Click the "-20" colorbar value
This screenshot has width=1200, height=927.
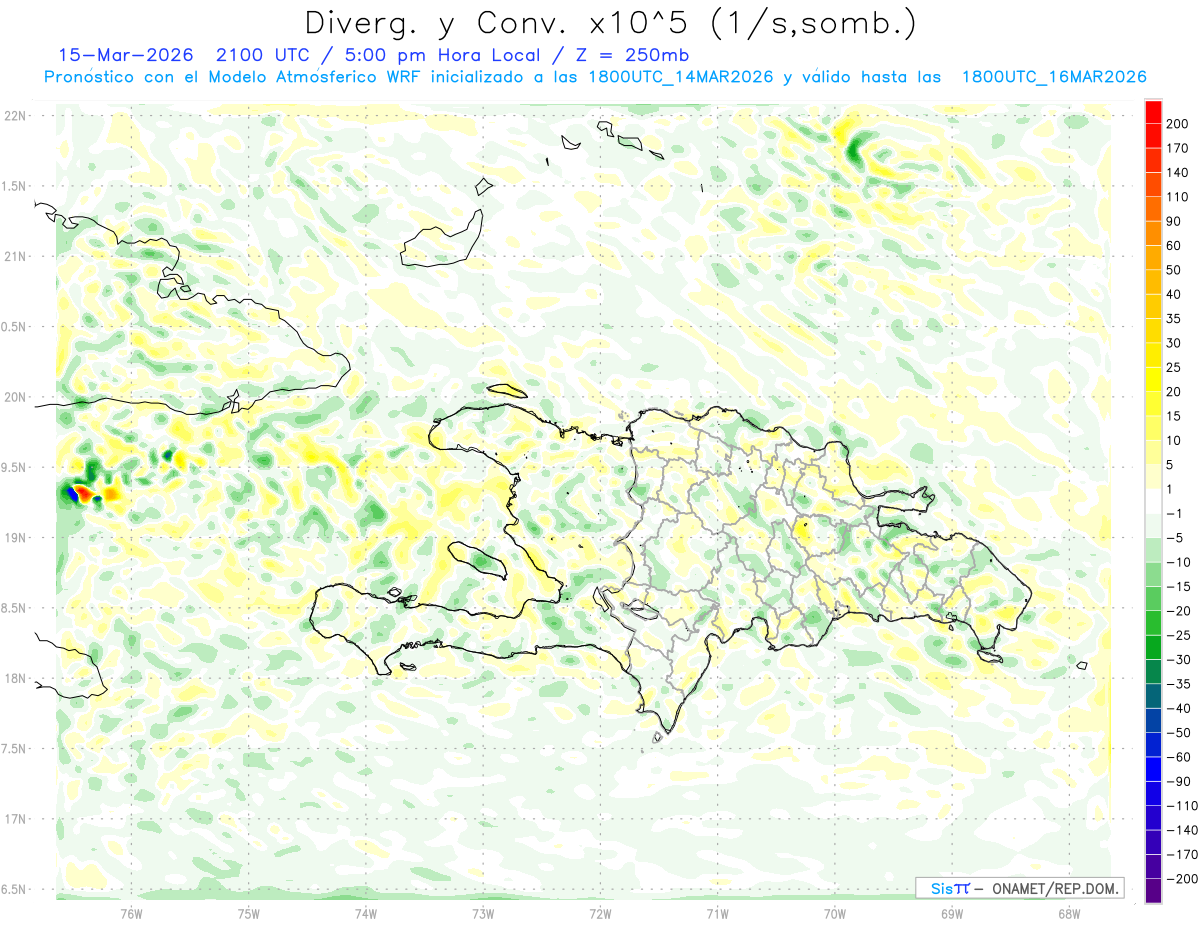(x=1178, y=611)
